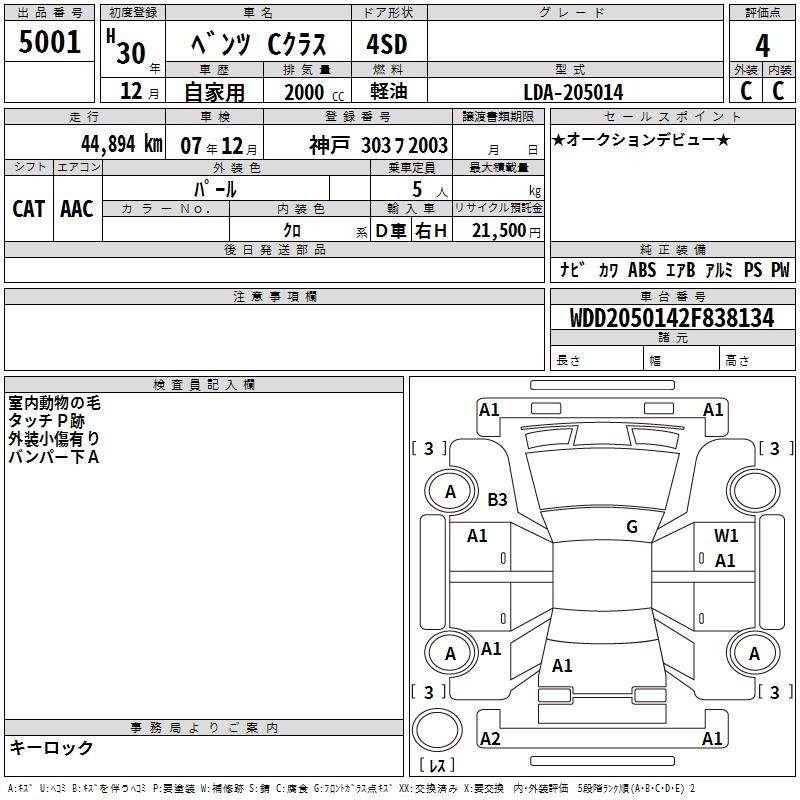This screenshot has width=800, height=800.
Task: Select air conditioner value AAC
Action: coord(77,209)
